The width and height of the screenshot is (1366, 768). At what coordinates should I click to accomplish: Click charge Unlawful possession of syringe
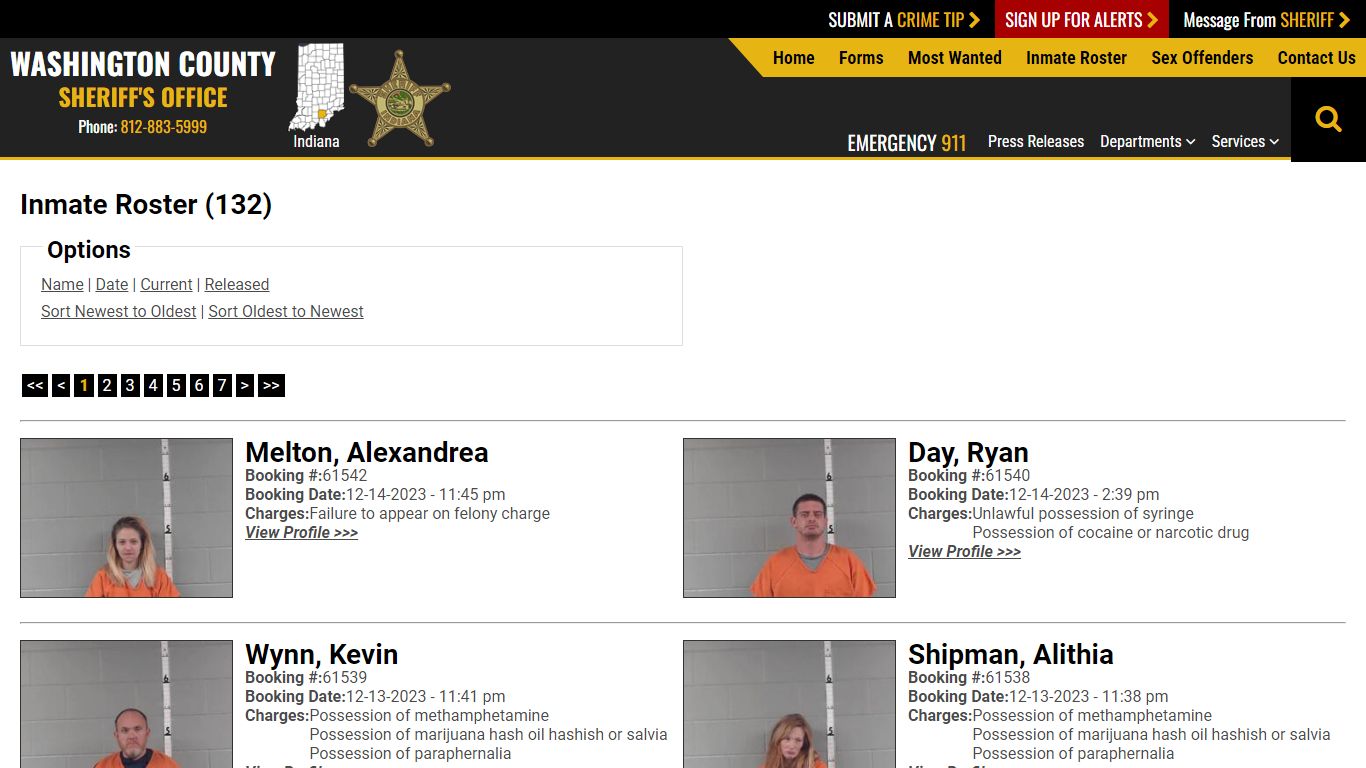pos(1083,514)
